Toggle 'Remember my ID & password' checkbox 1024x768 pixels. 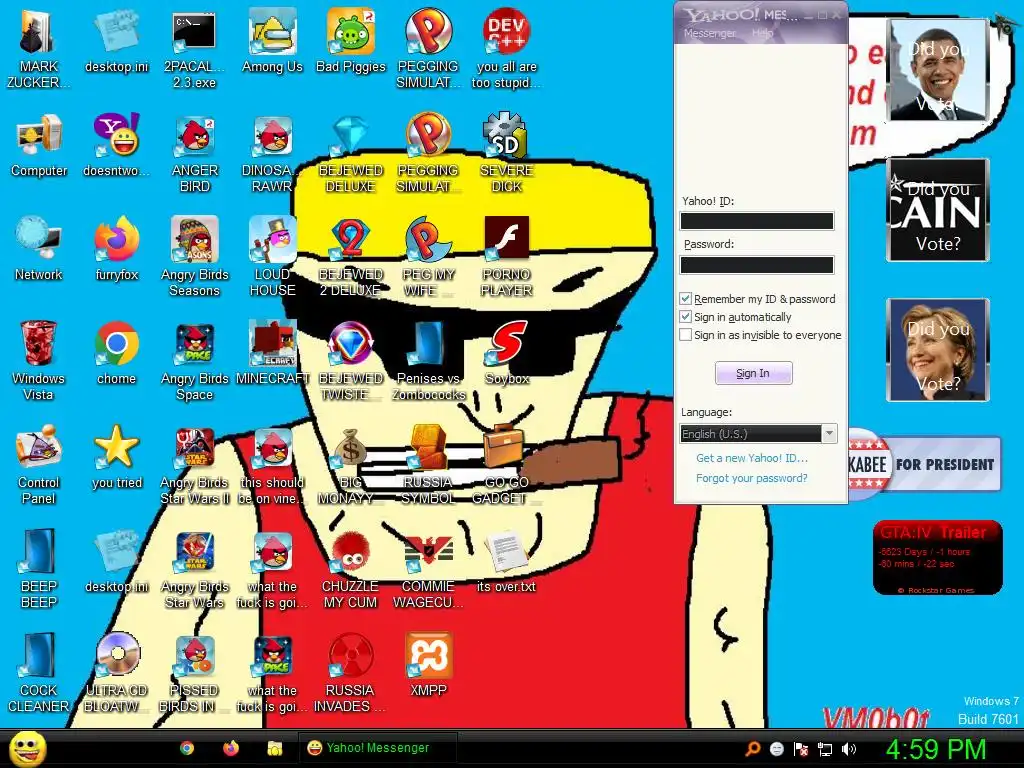[x=686, y=299]
